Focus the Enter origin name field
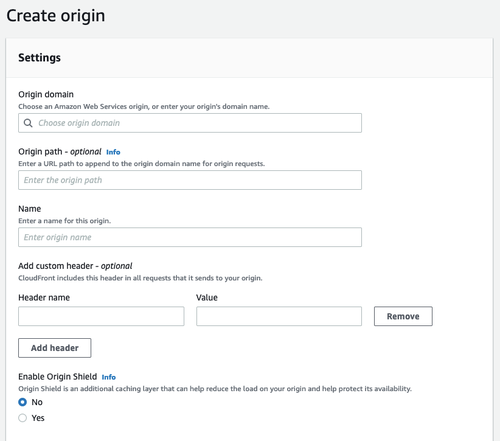 190,237
